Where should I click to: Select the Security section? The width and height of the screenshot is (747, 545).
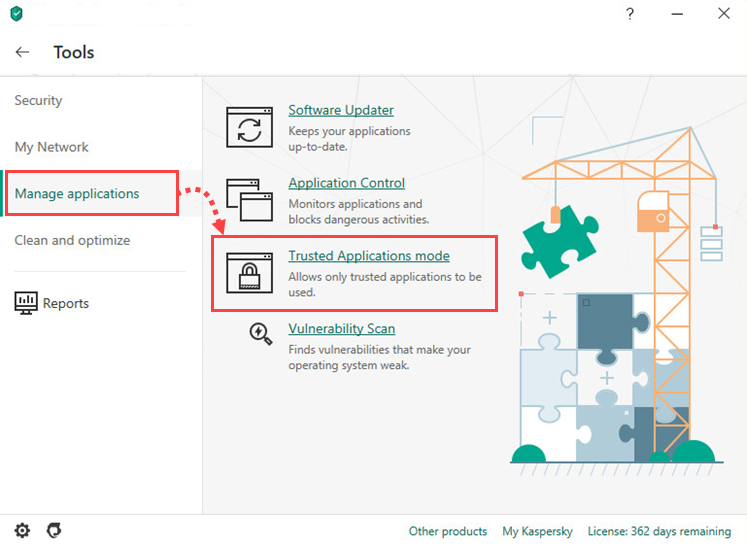(38, 101)
